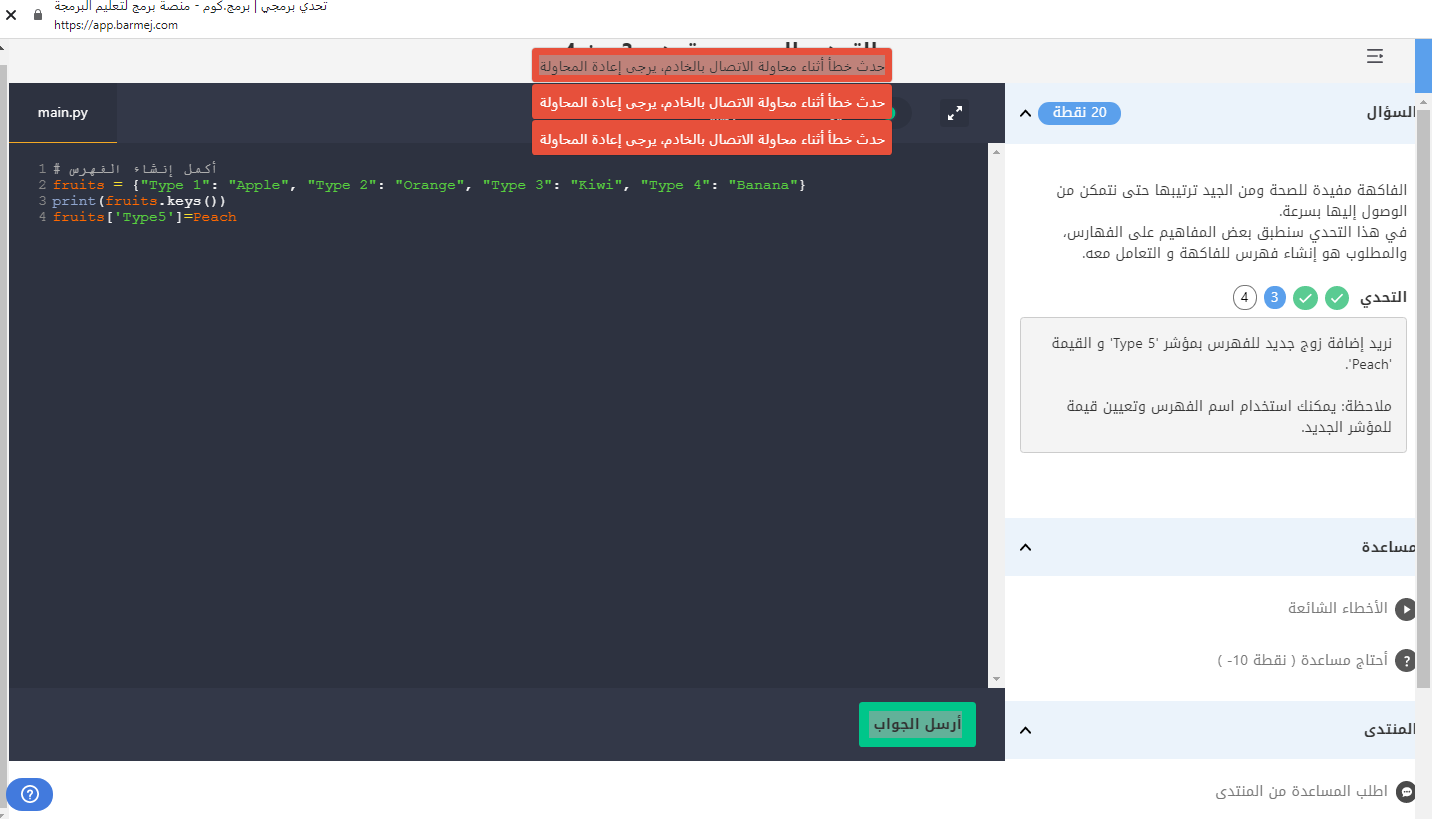Screen dimensions: 1432x819
Task: Open the hamburger menu in the header
Action: [1375, 56]
